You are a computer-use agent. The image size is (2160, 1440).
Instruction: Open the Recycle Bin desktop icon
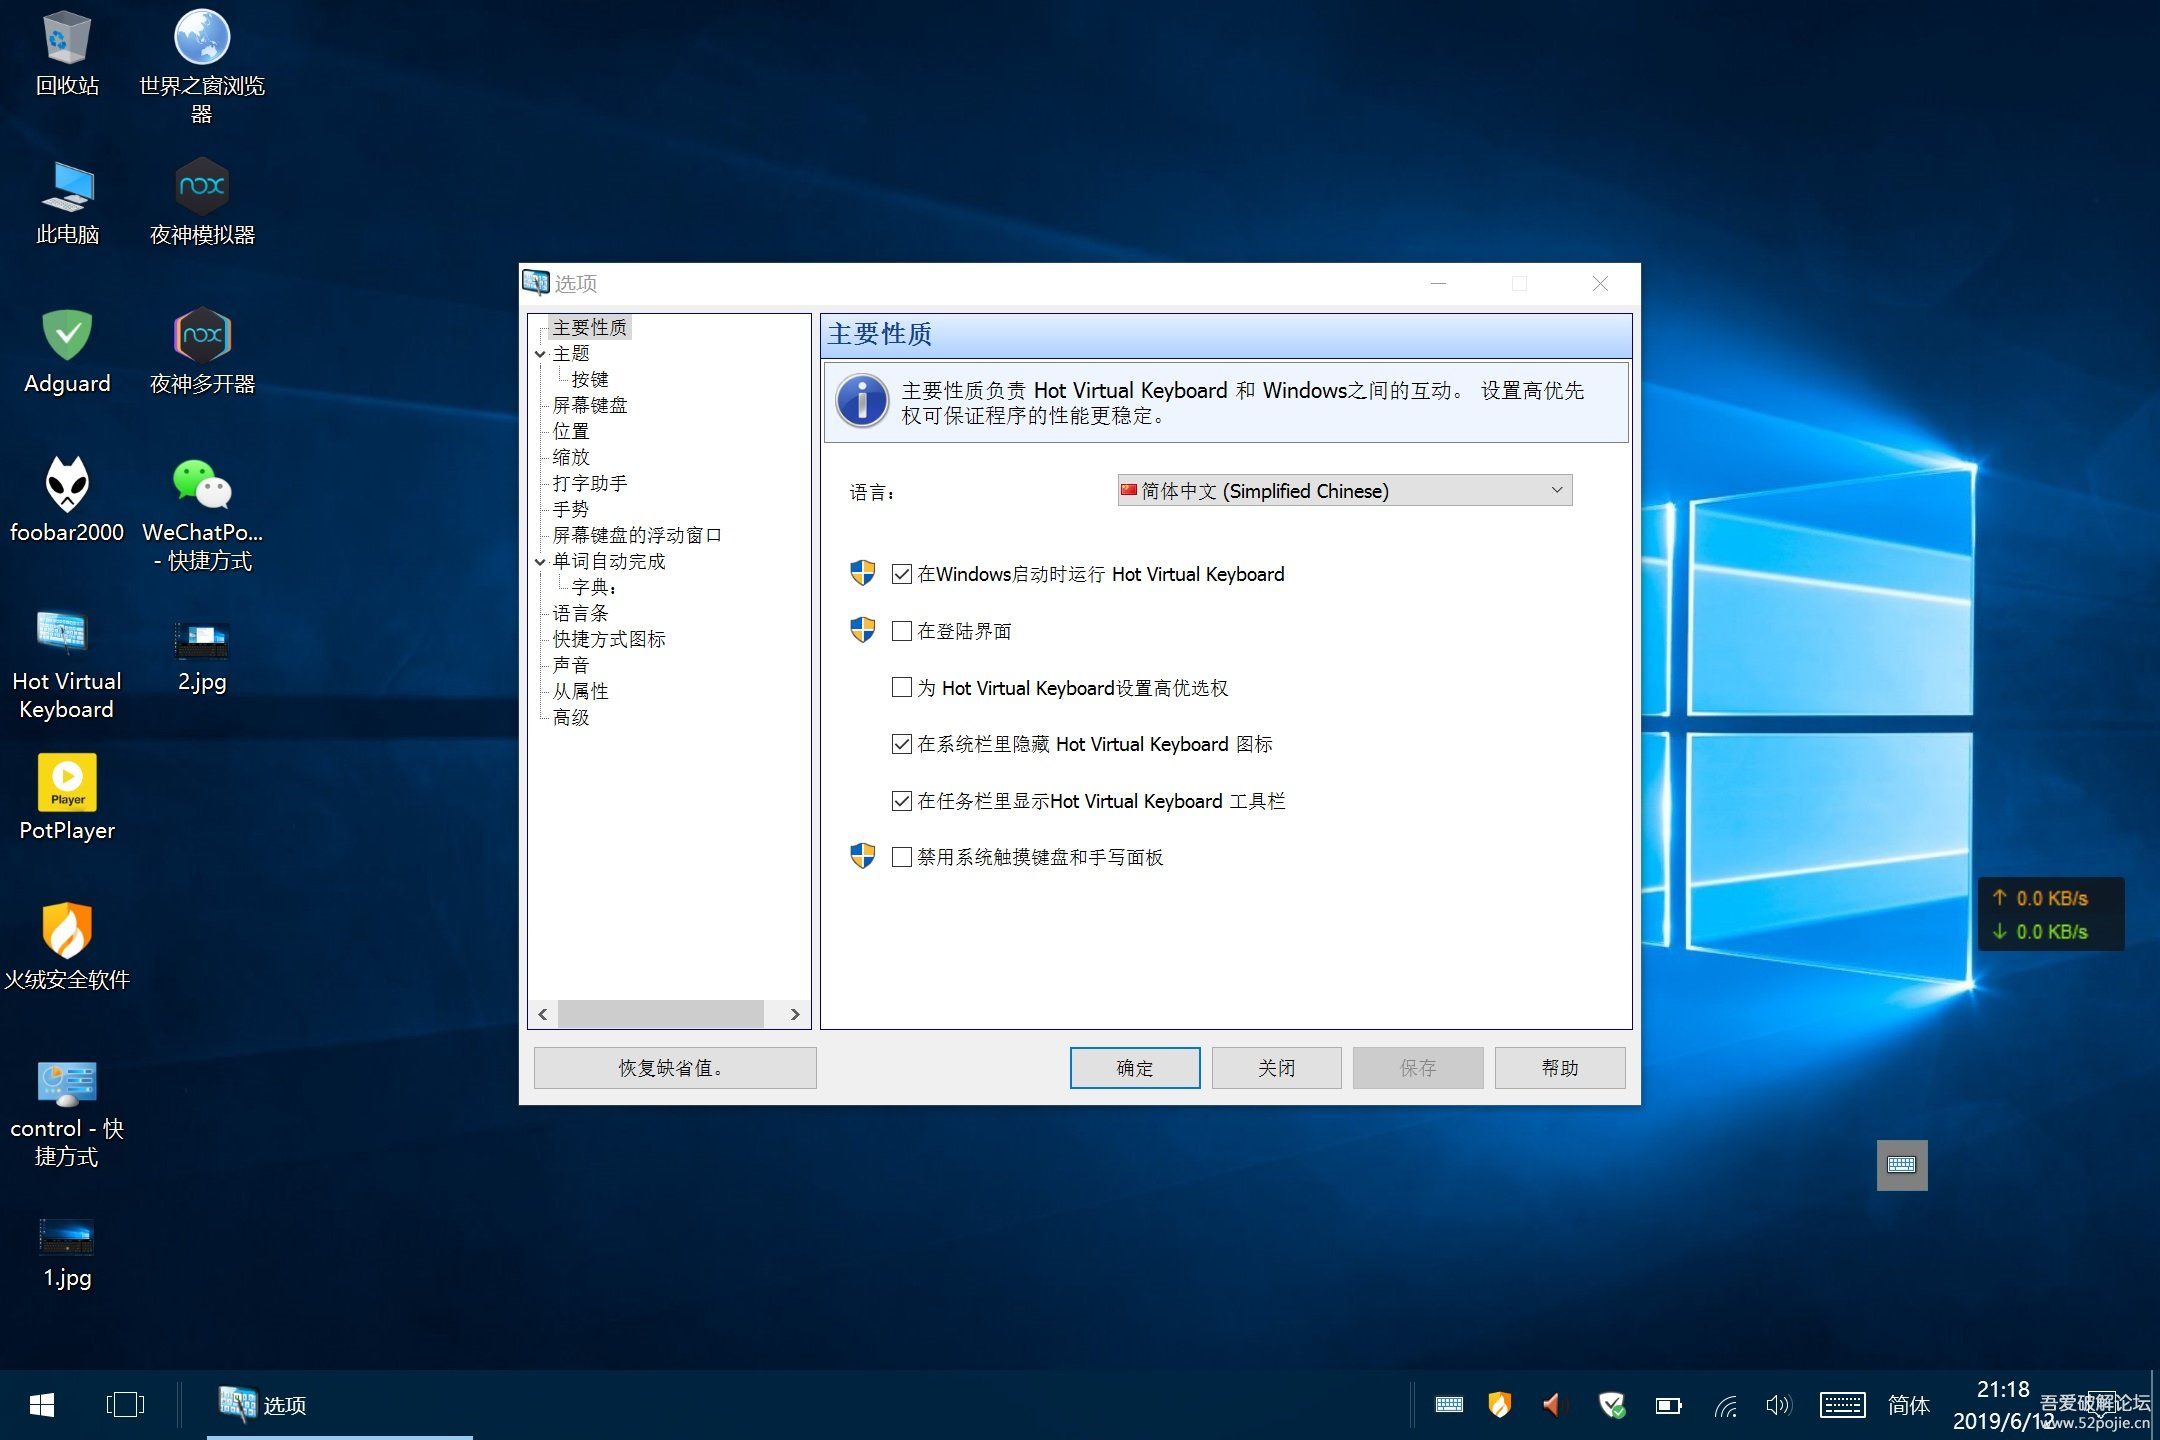(x=67, y=54)
